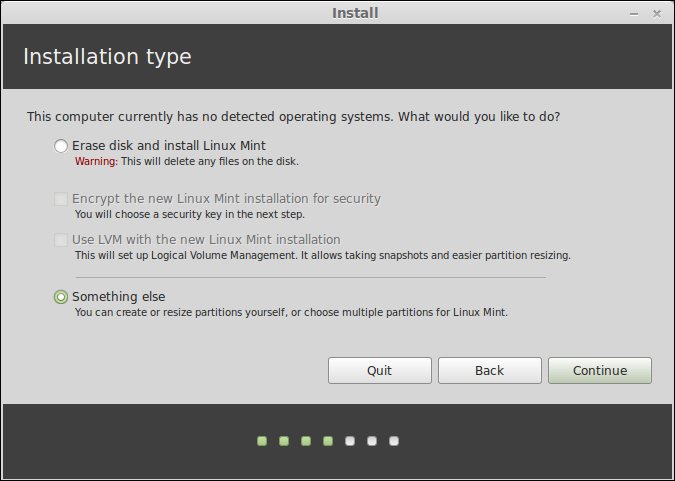Click the Quit button
This screenshot has width=675, height=481.
380,370
